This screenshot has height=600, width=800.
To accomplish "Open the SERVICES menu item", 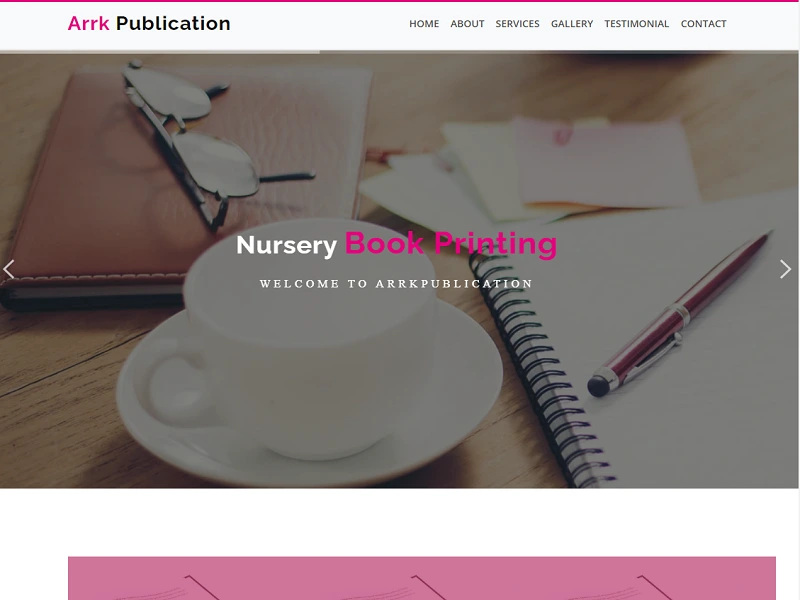I will pos(517,23).
